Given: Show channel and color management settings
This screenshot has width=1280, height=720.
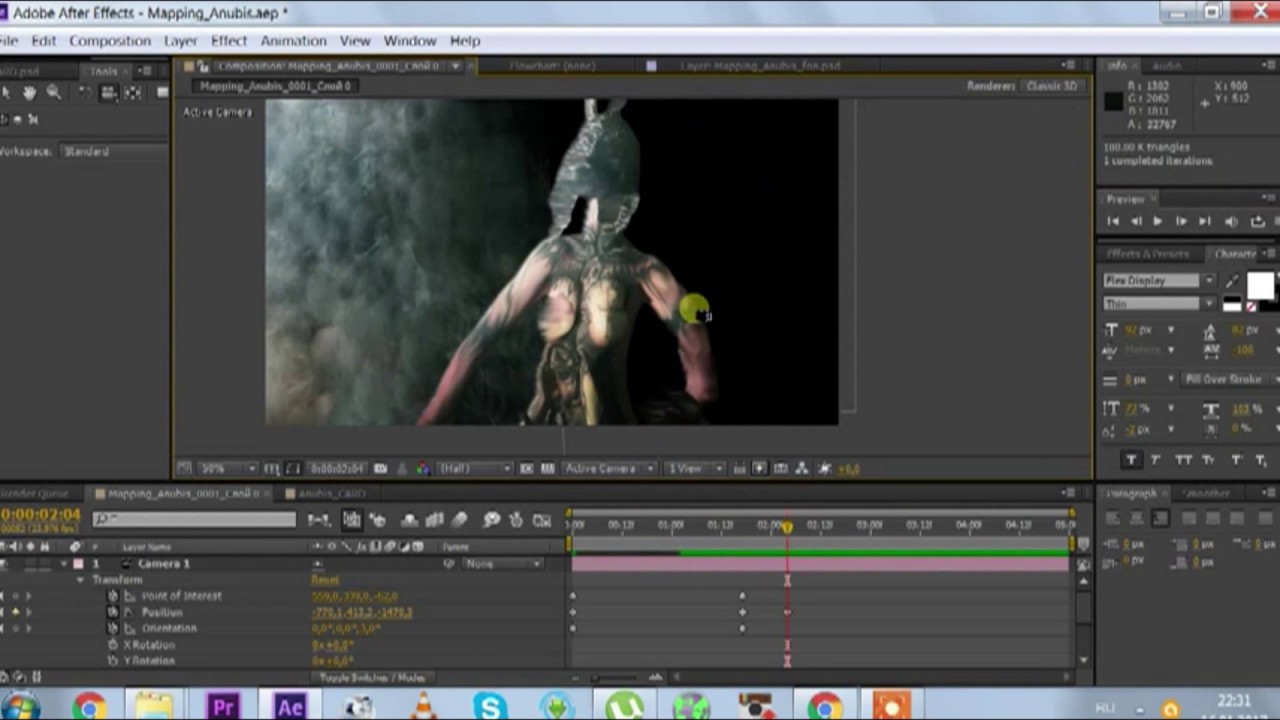Looking at the screenshot, I should coord(423,468).
